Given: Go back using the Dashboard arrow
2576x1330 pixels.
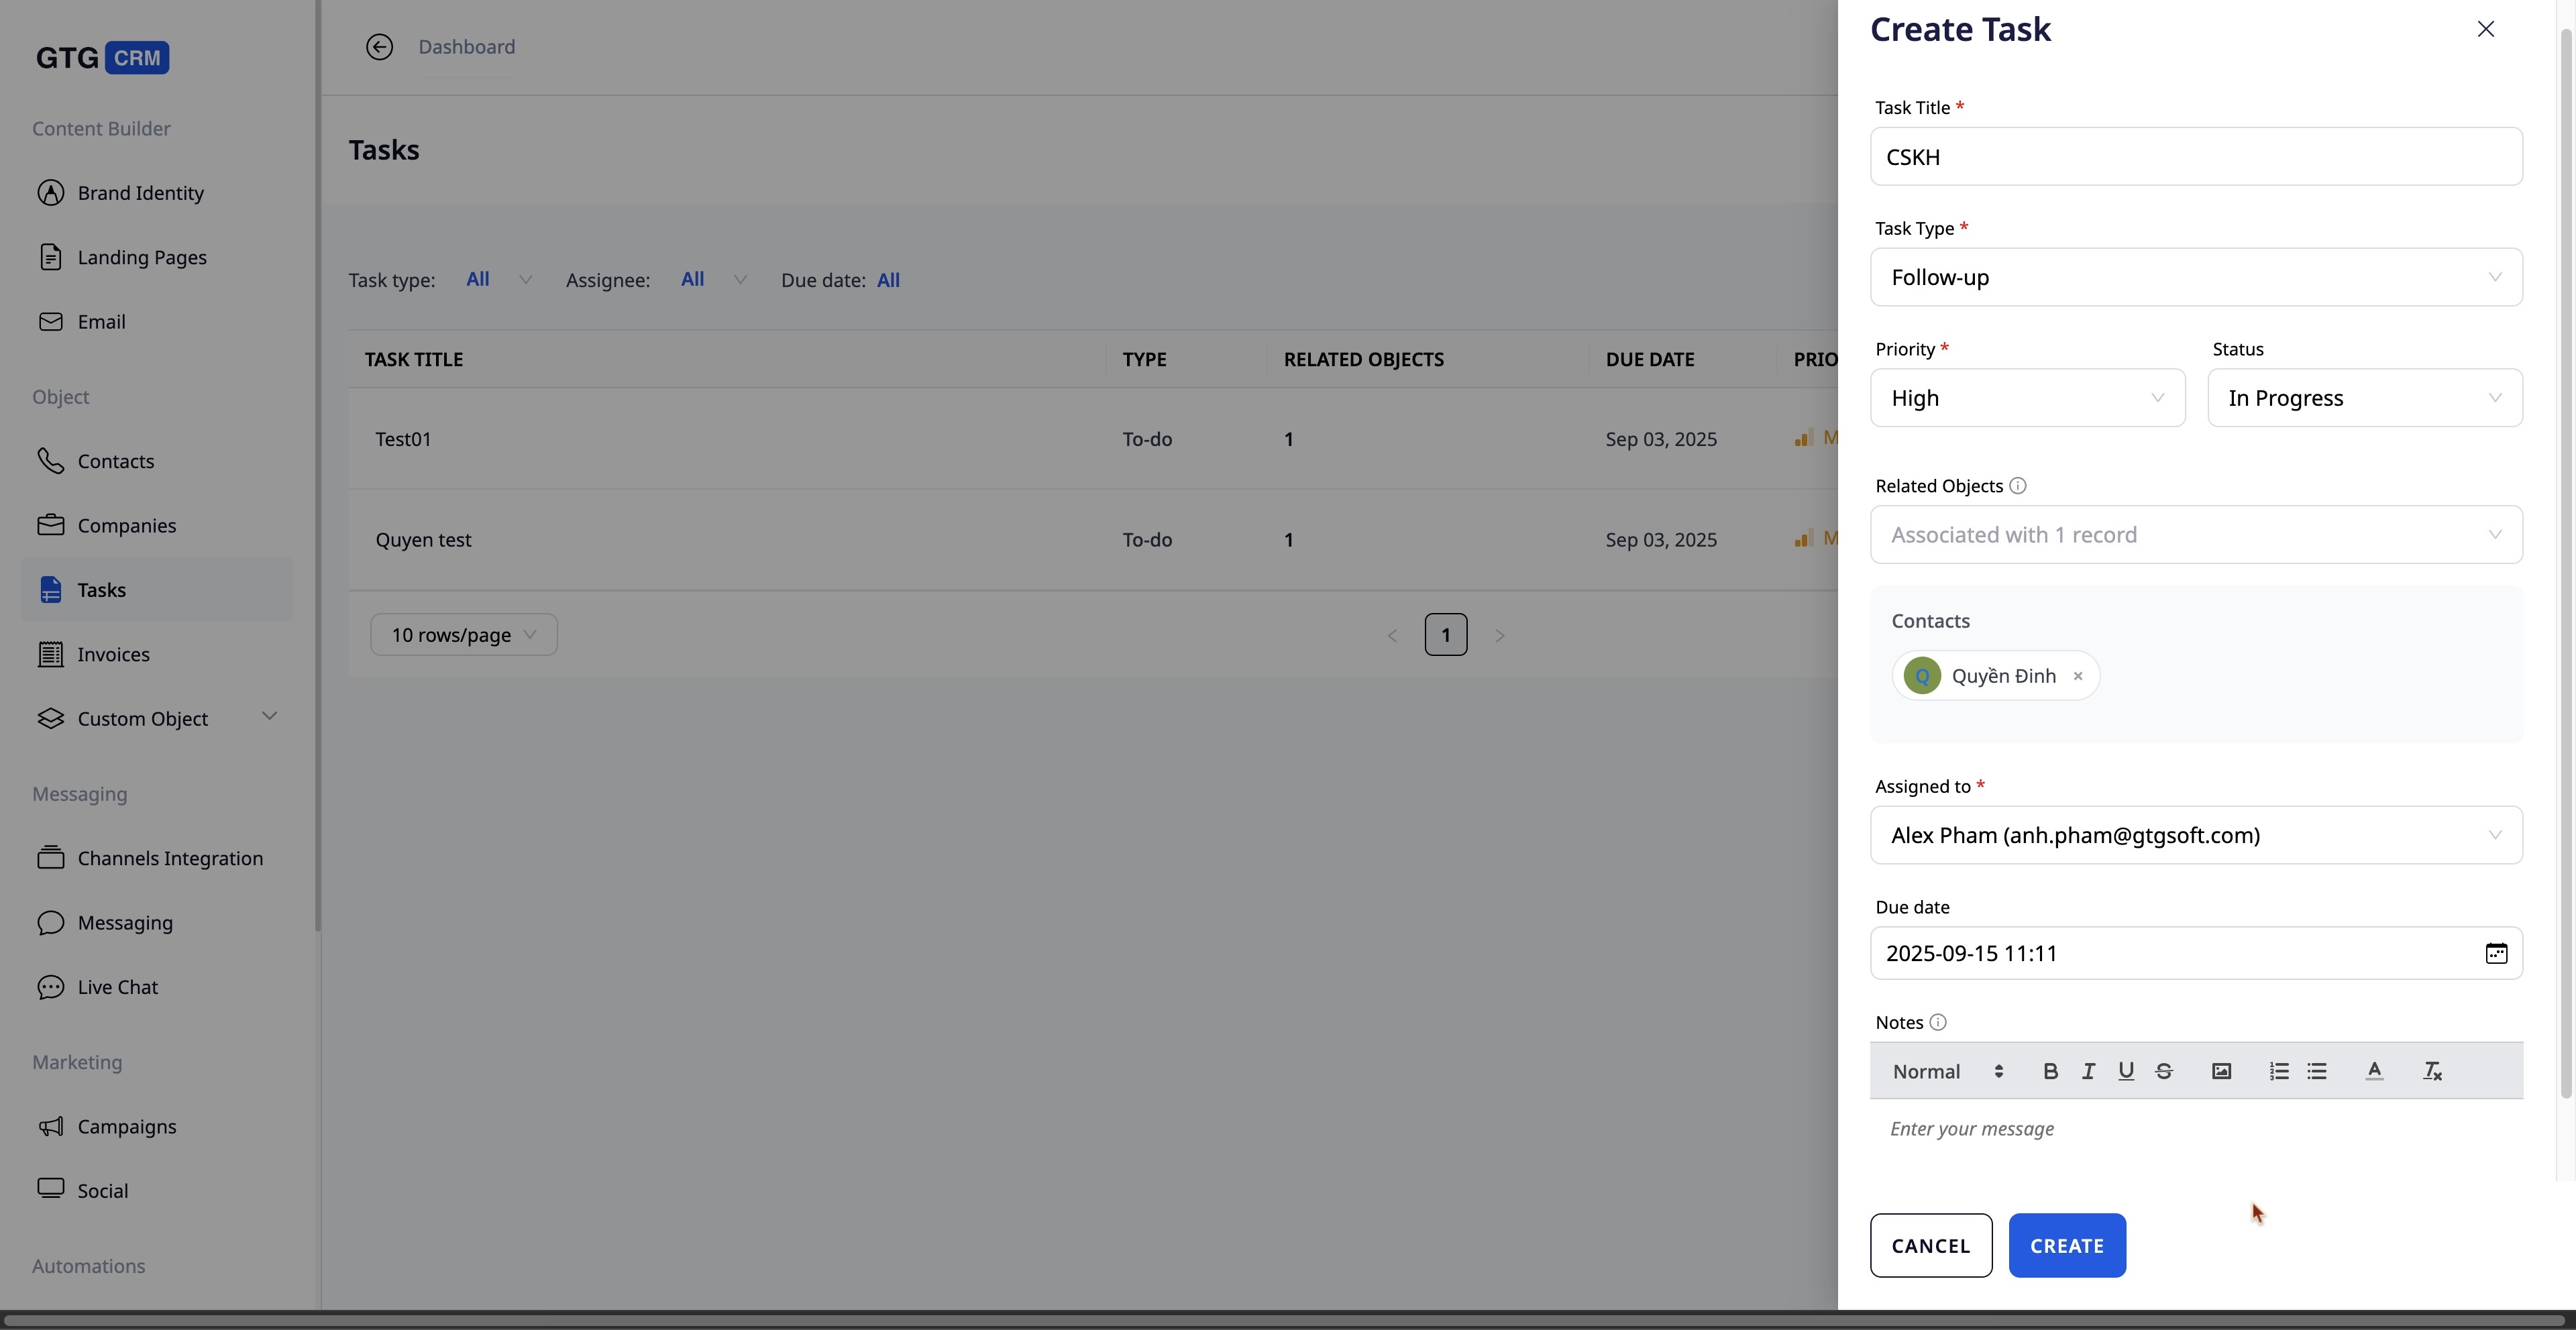Looking at the screenshot, I should click(x=379, y=47).
